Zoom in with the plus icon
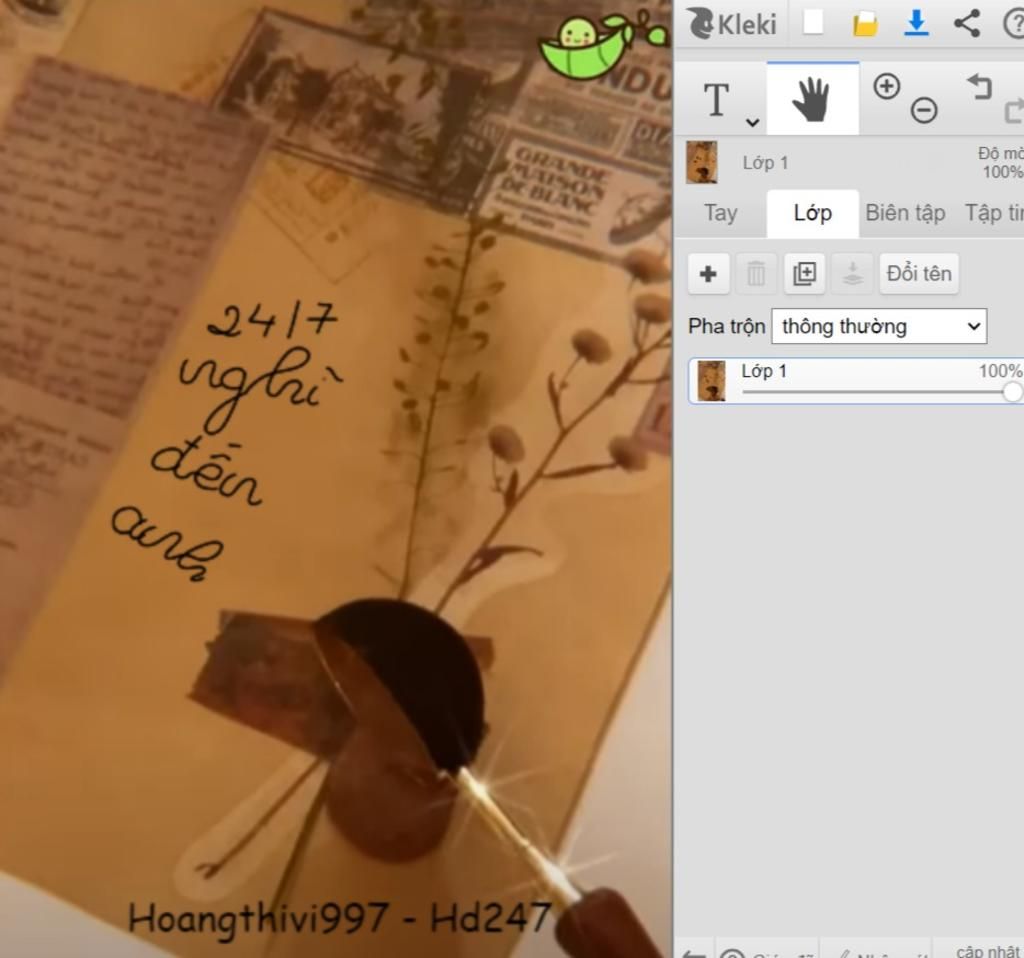Viewport: 1024px width, 958px height. [886, 86]
